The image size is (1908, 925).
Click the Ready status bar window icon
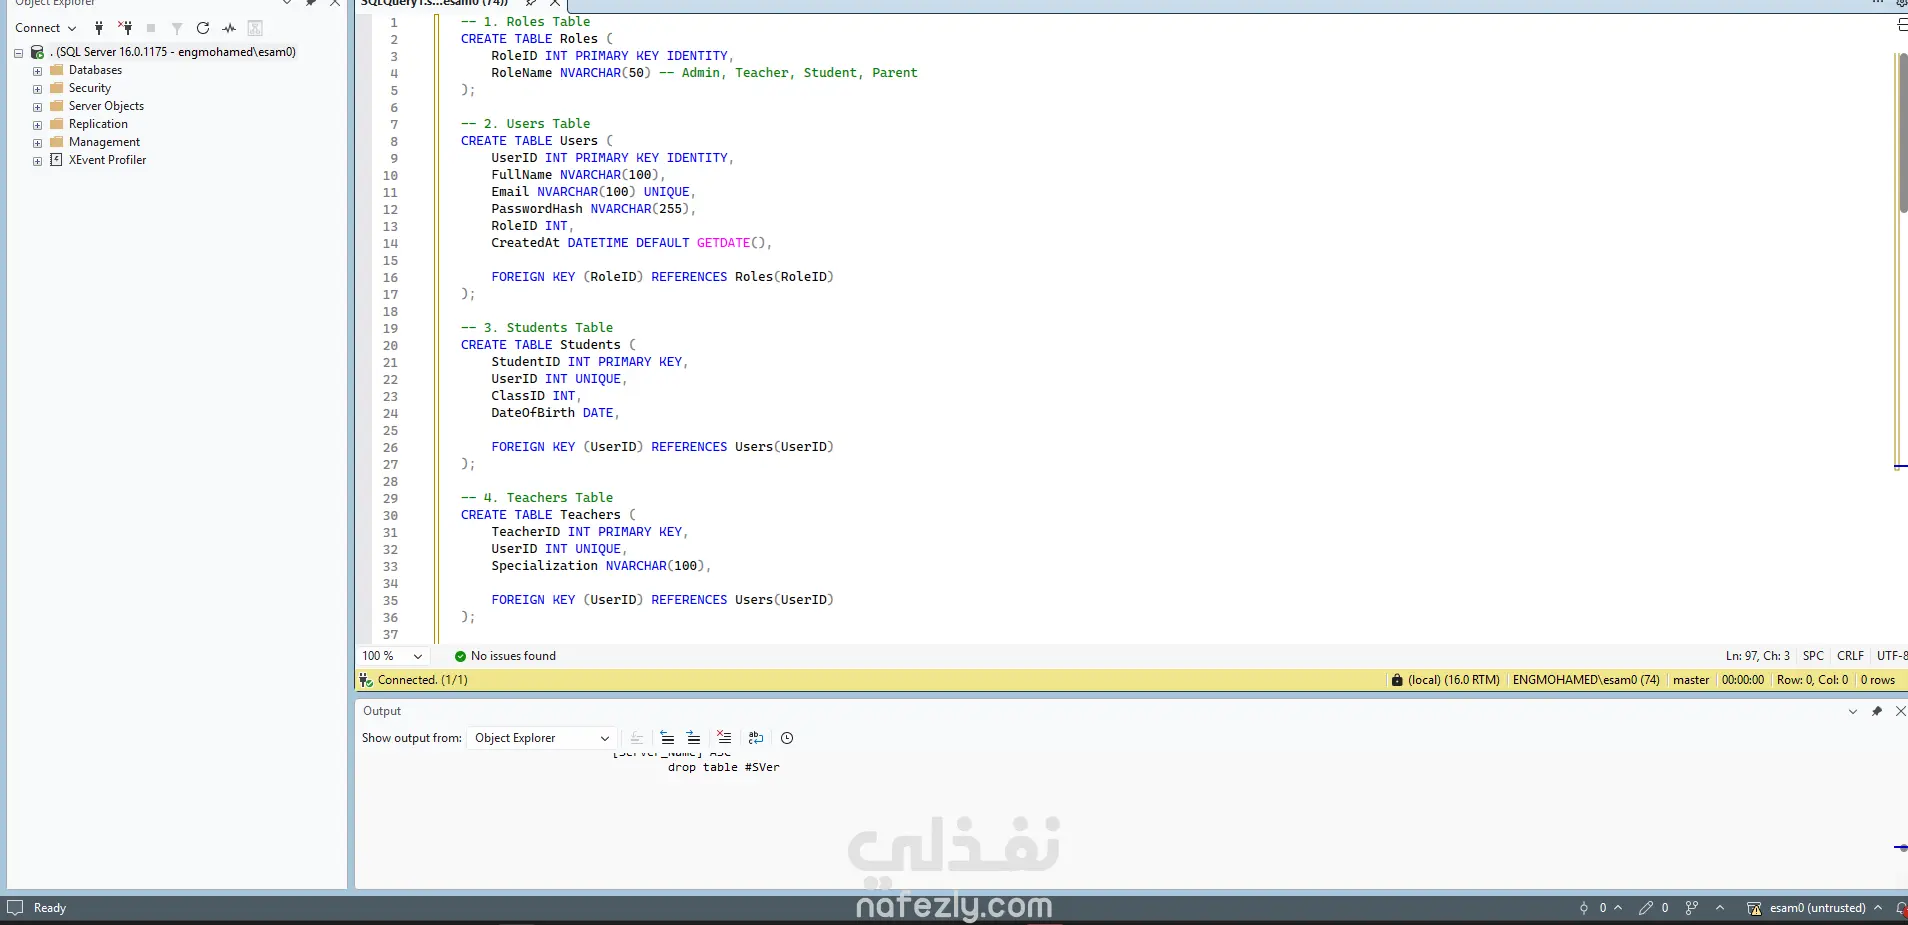[15, 907]
